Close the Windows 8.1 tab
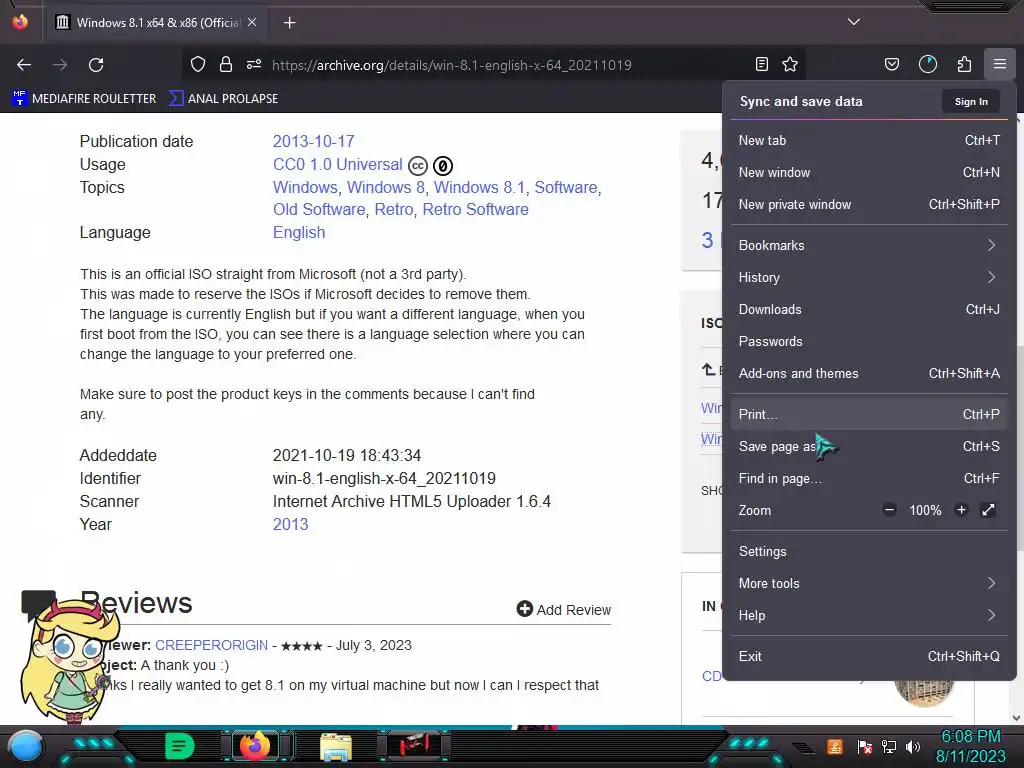 coord(252,22)
